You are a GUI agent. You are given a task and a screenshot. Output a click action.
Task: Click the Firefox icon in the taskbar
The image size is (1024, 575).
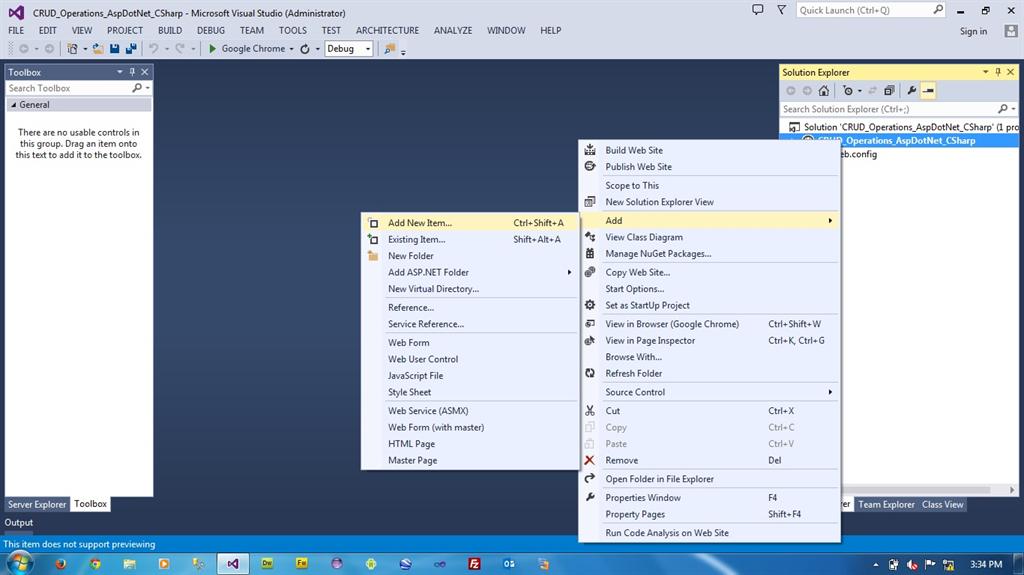pos(61,563)
